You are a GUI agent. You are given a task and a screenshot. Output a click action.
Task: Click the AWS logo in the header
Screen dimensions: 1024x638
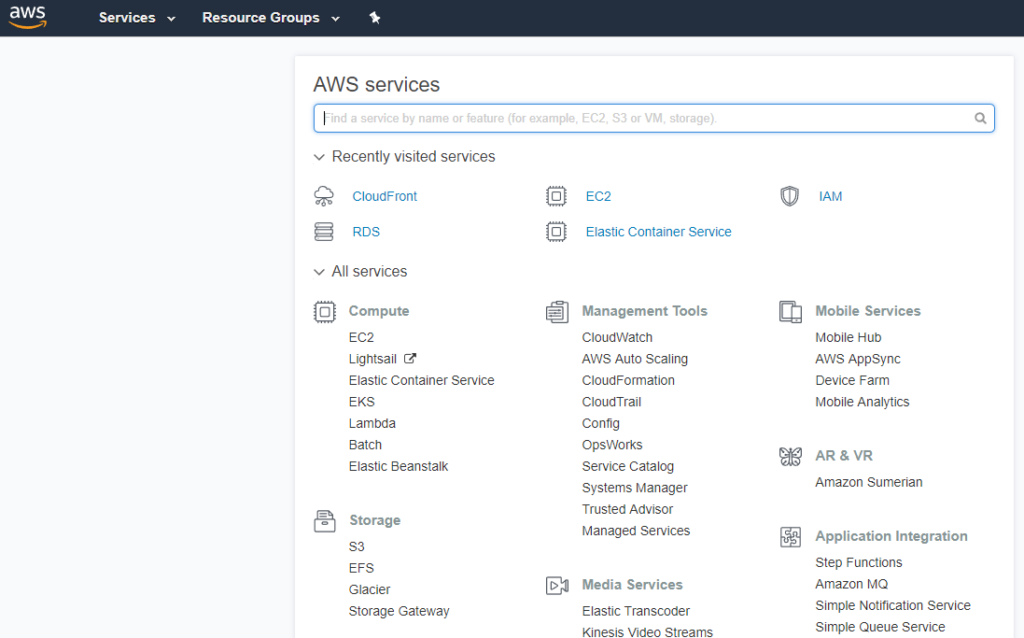coord(27,18)
